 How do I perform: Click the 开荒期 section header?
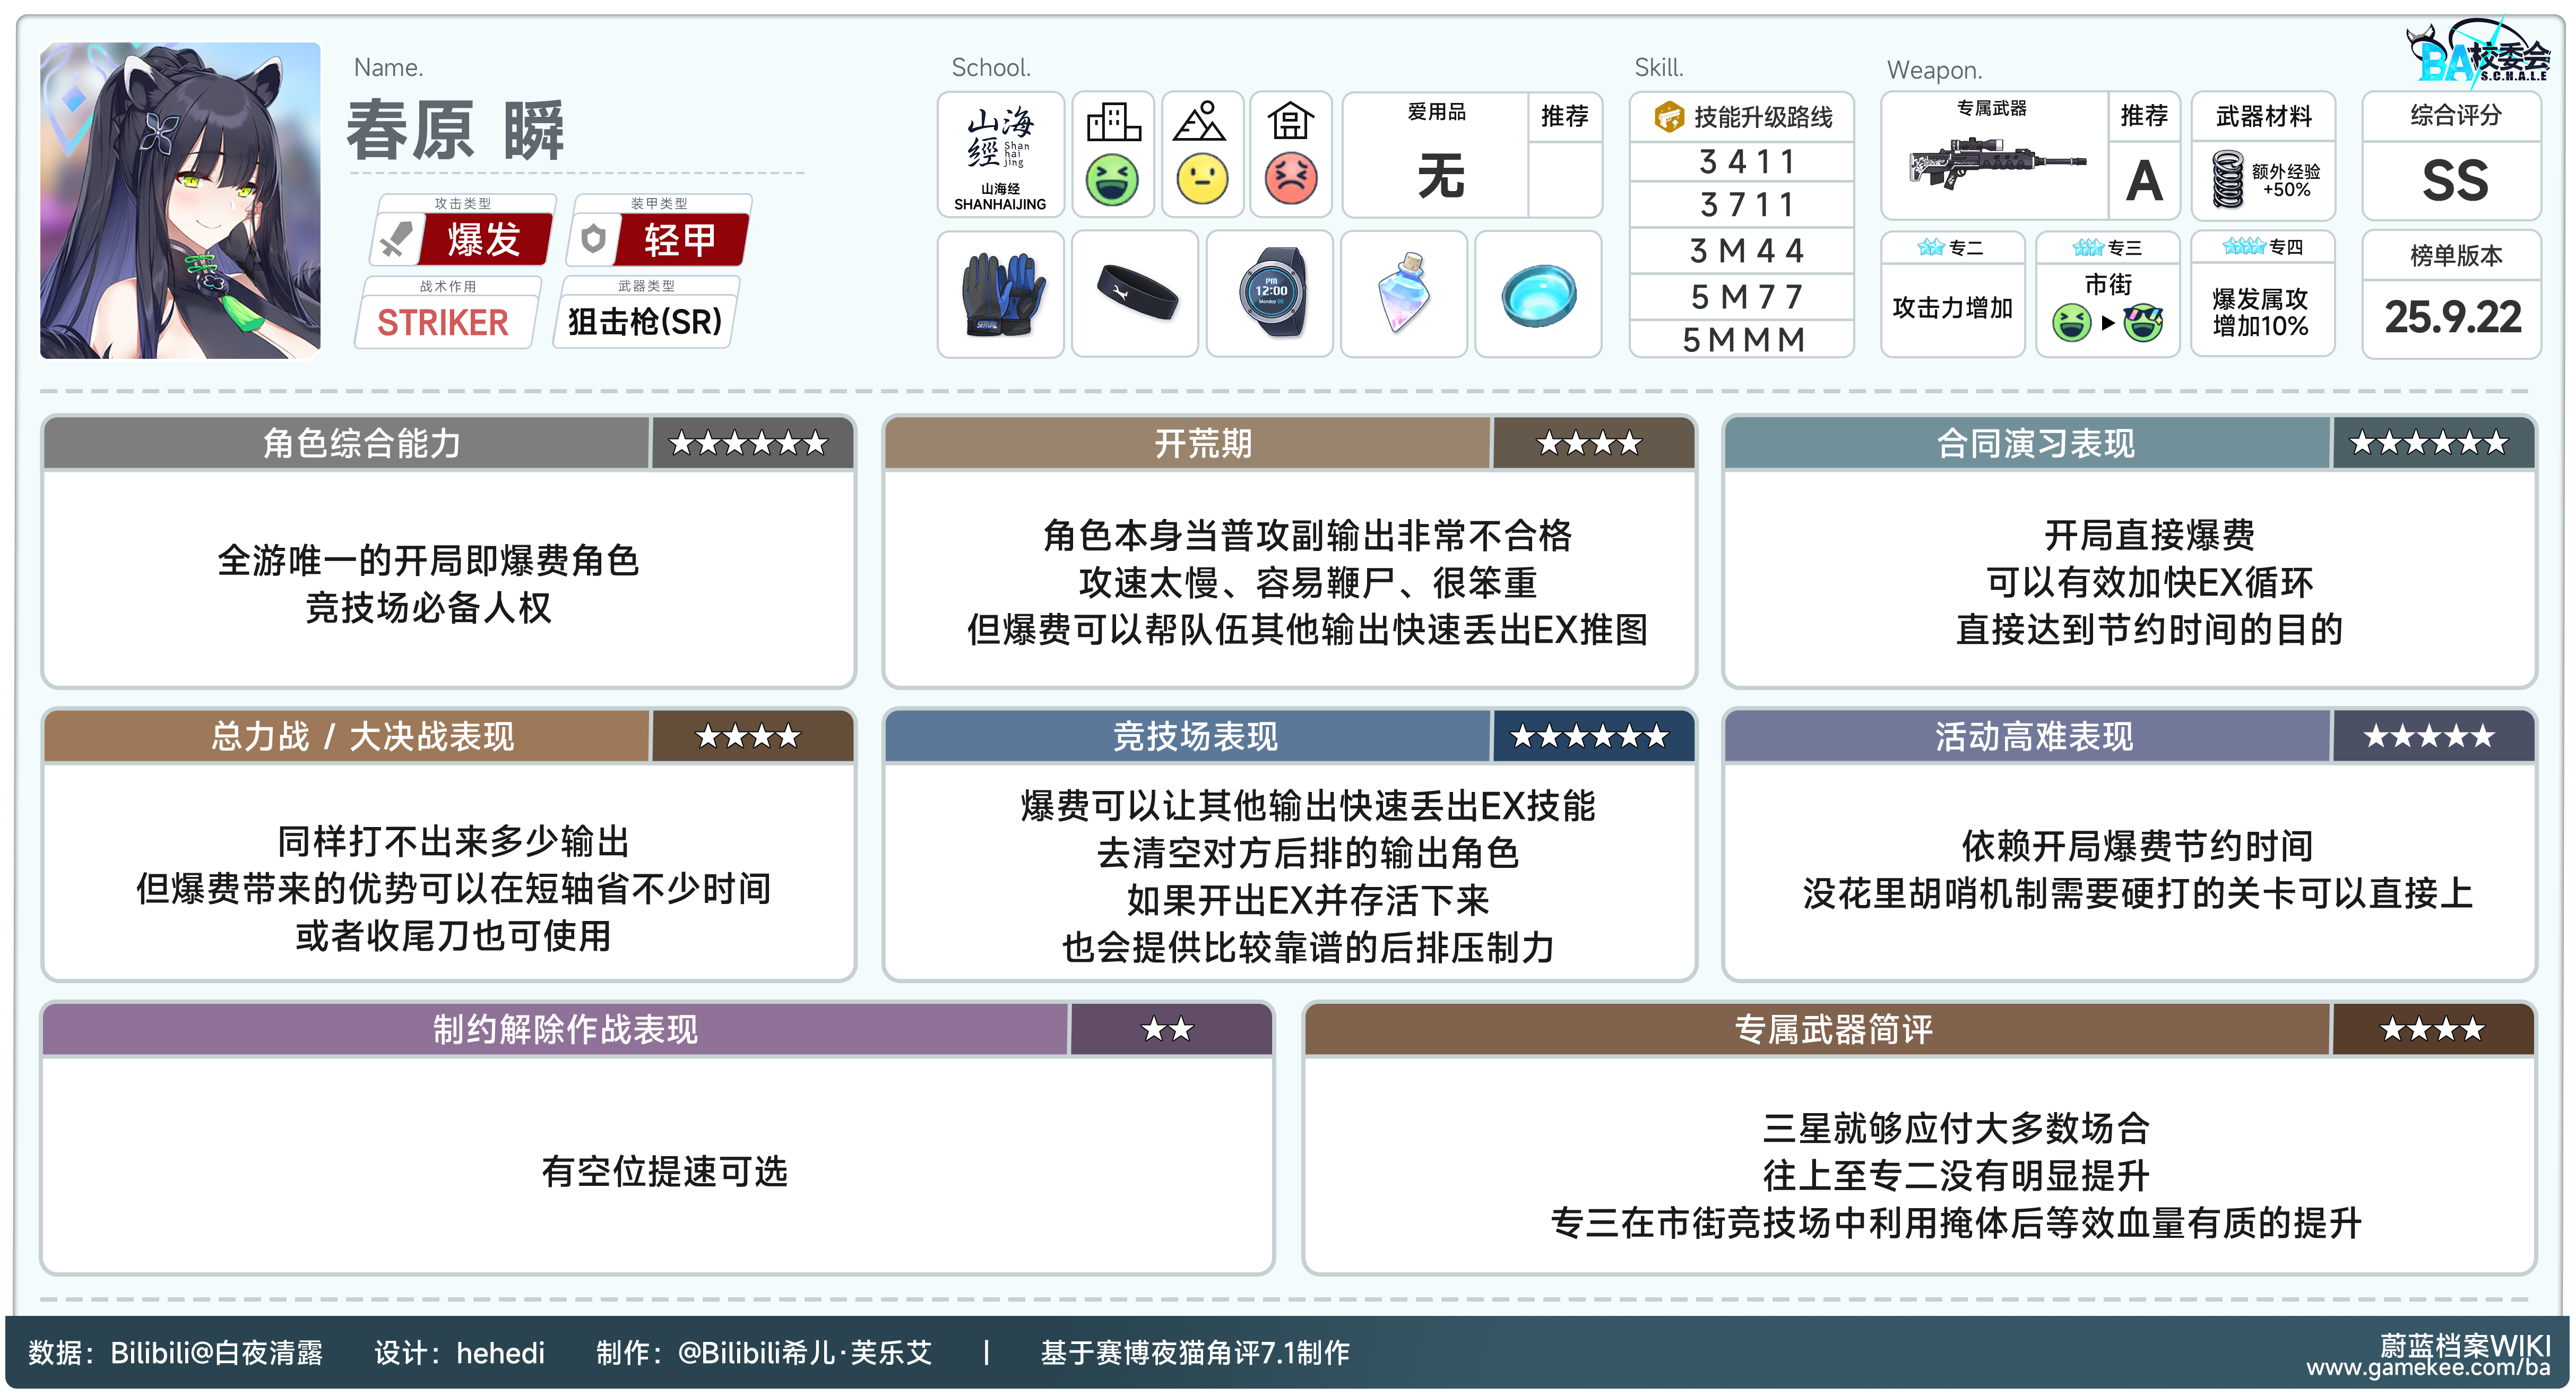tap(1203, 443)
